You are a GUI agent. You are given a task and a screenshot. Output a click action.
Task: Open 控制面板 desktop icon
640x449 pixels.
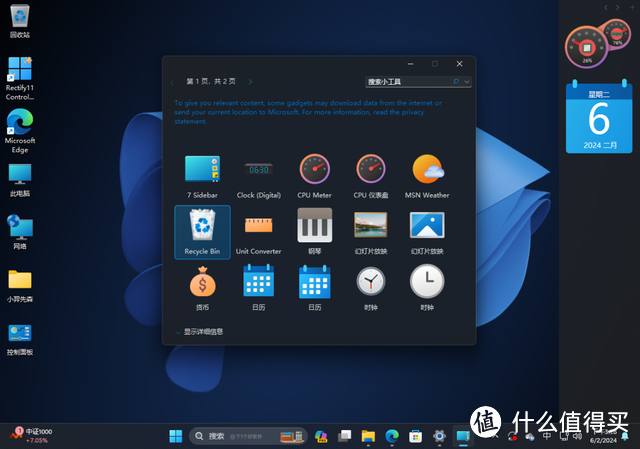pos(20,339)
